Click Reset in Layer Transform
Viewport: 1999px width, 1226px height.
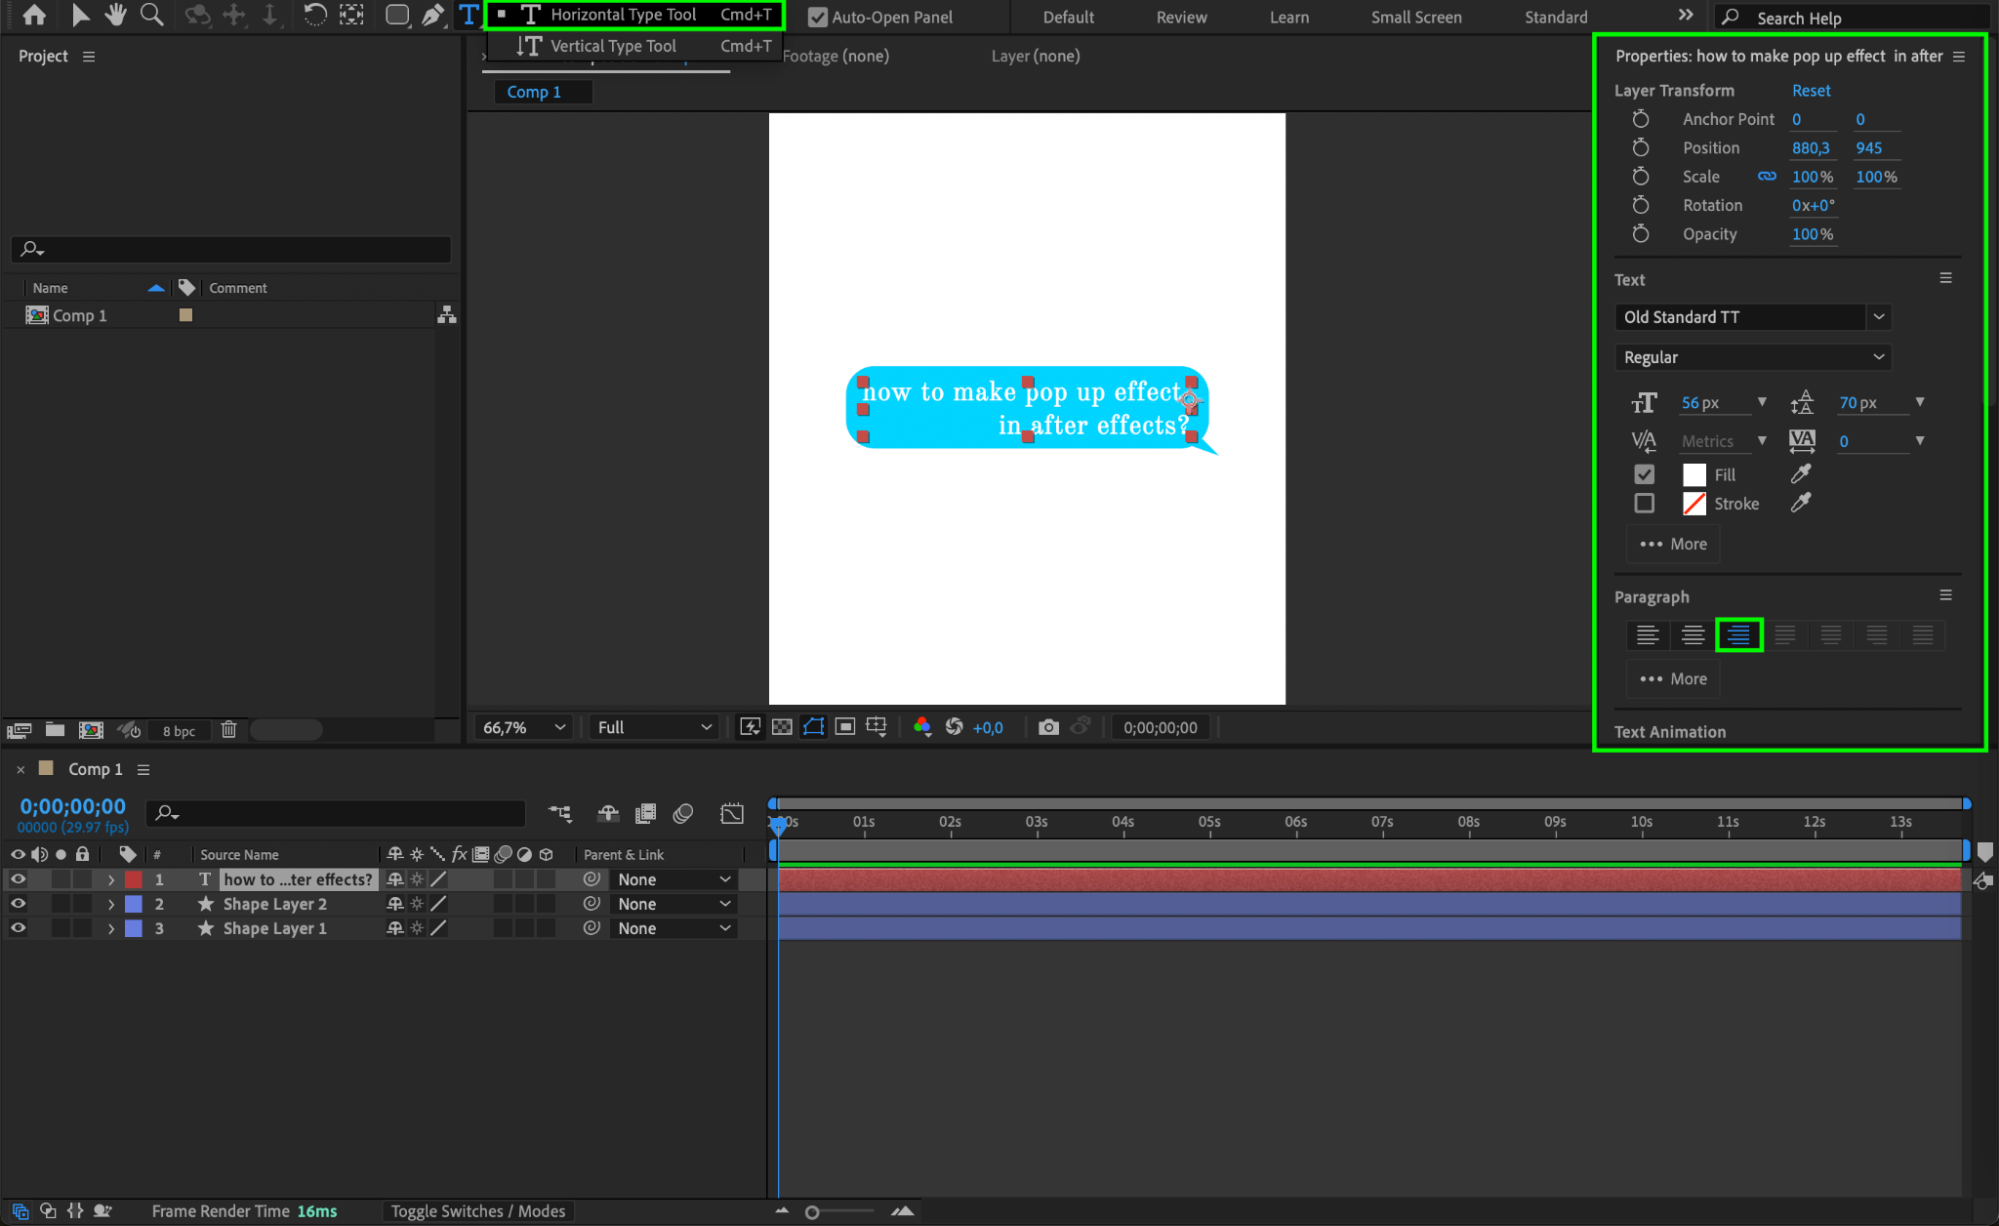pos(1810,90)
